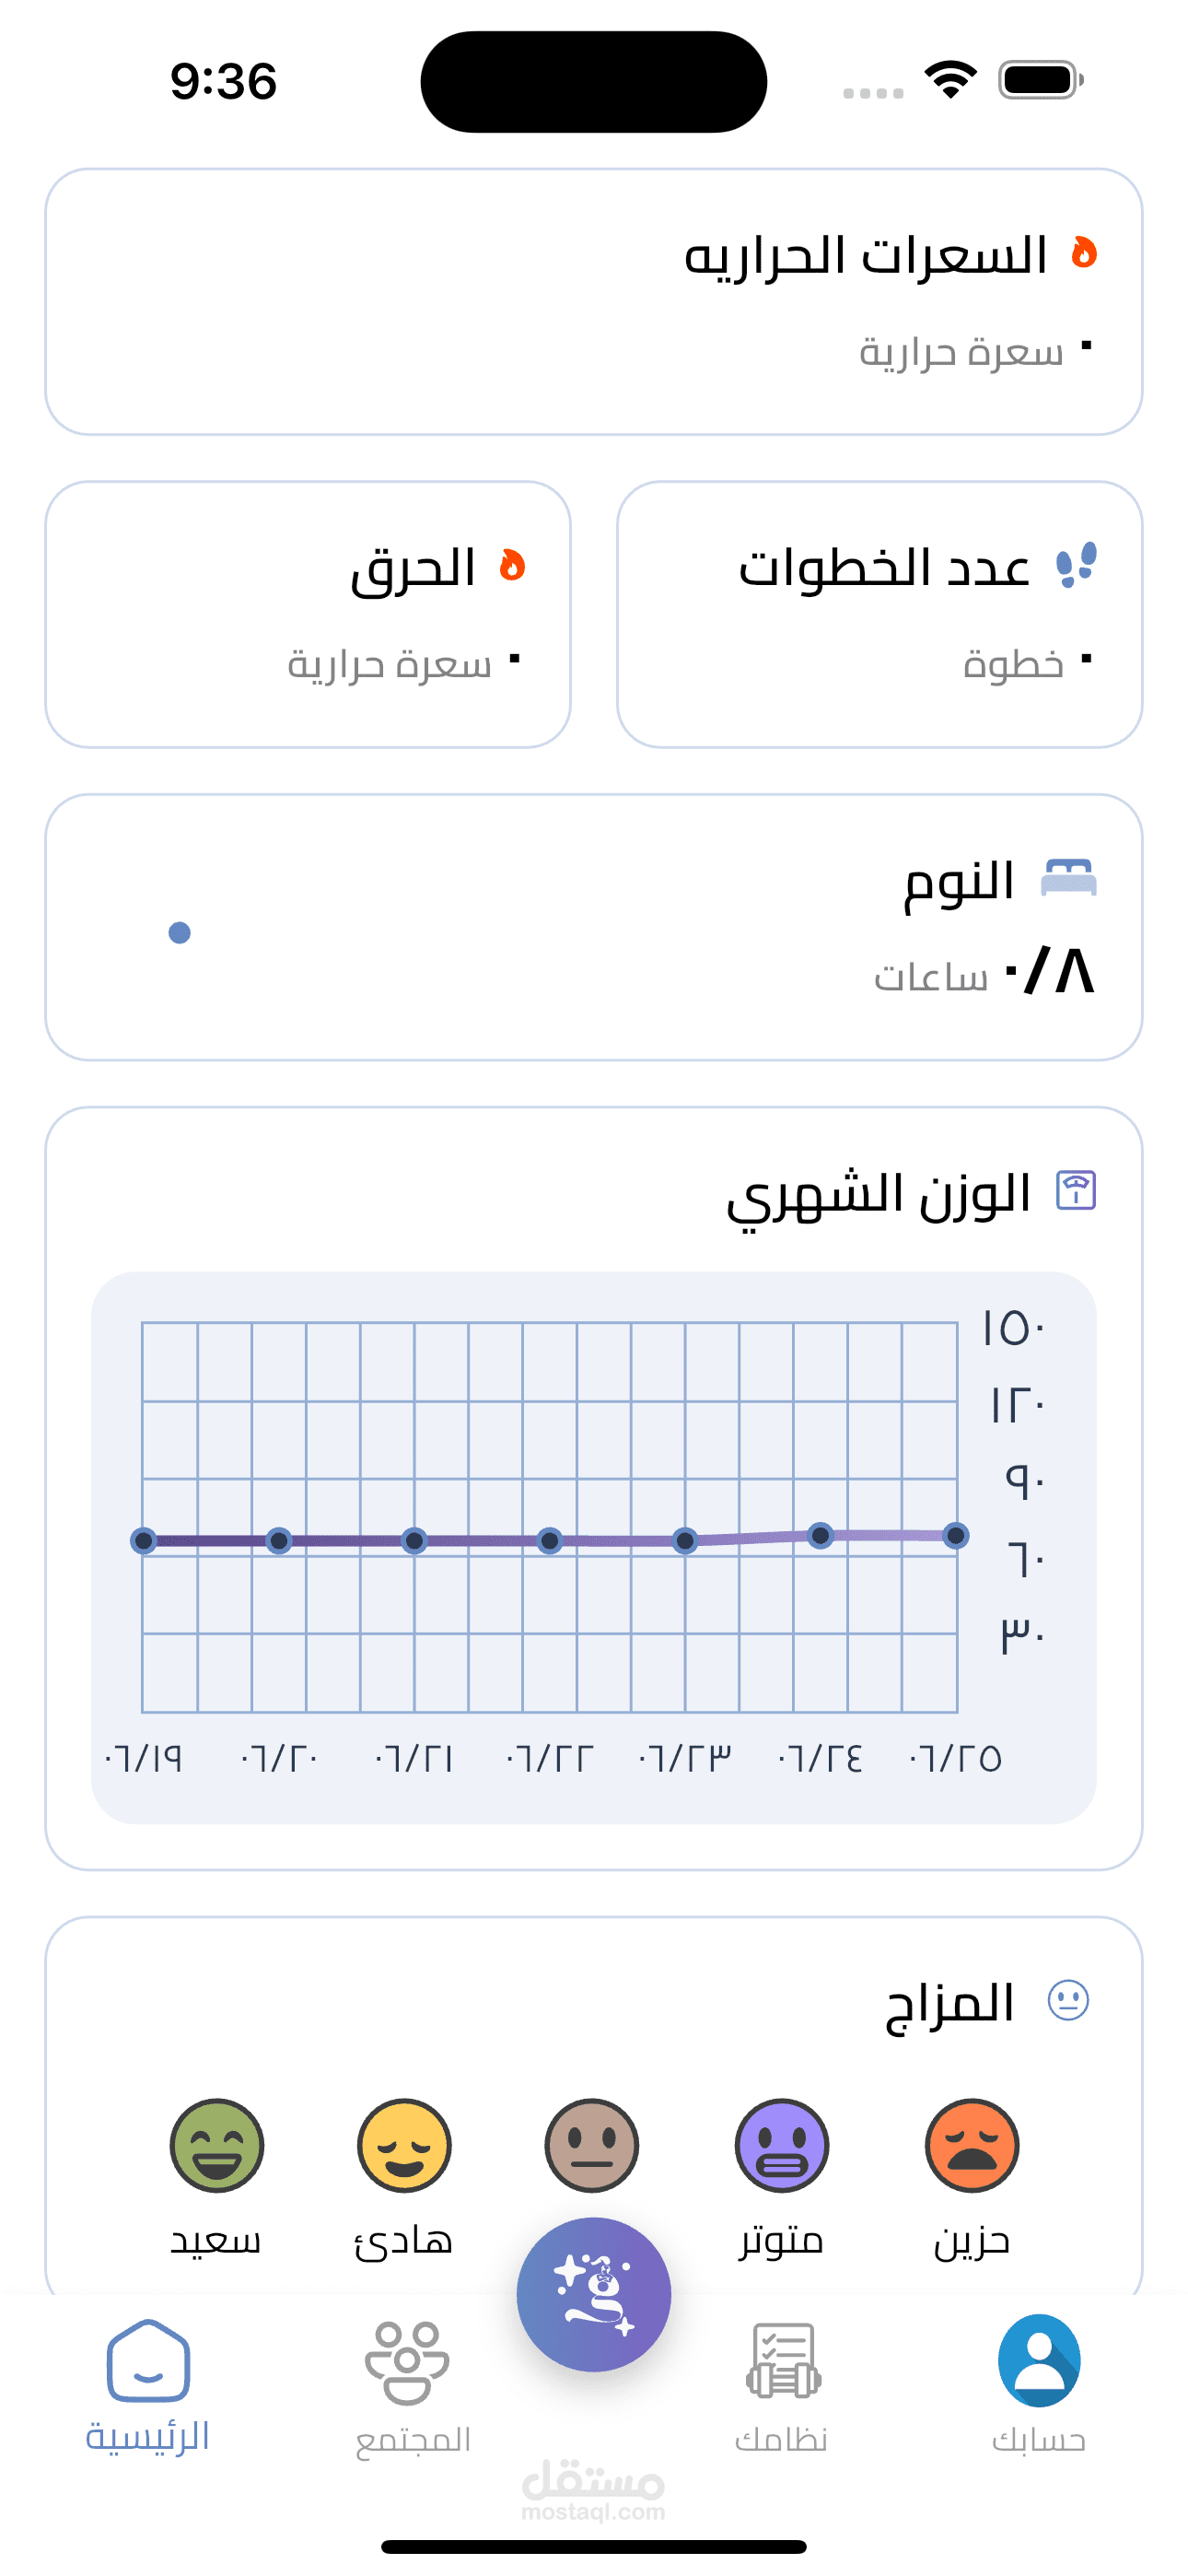Screen dimensions: 1188x2576
Task: Select the sad (حزين) mood face
Action: [x=971, y=2145]
